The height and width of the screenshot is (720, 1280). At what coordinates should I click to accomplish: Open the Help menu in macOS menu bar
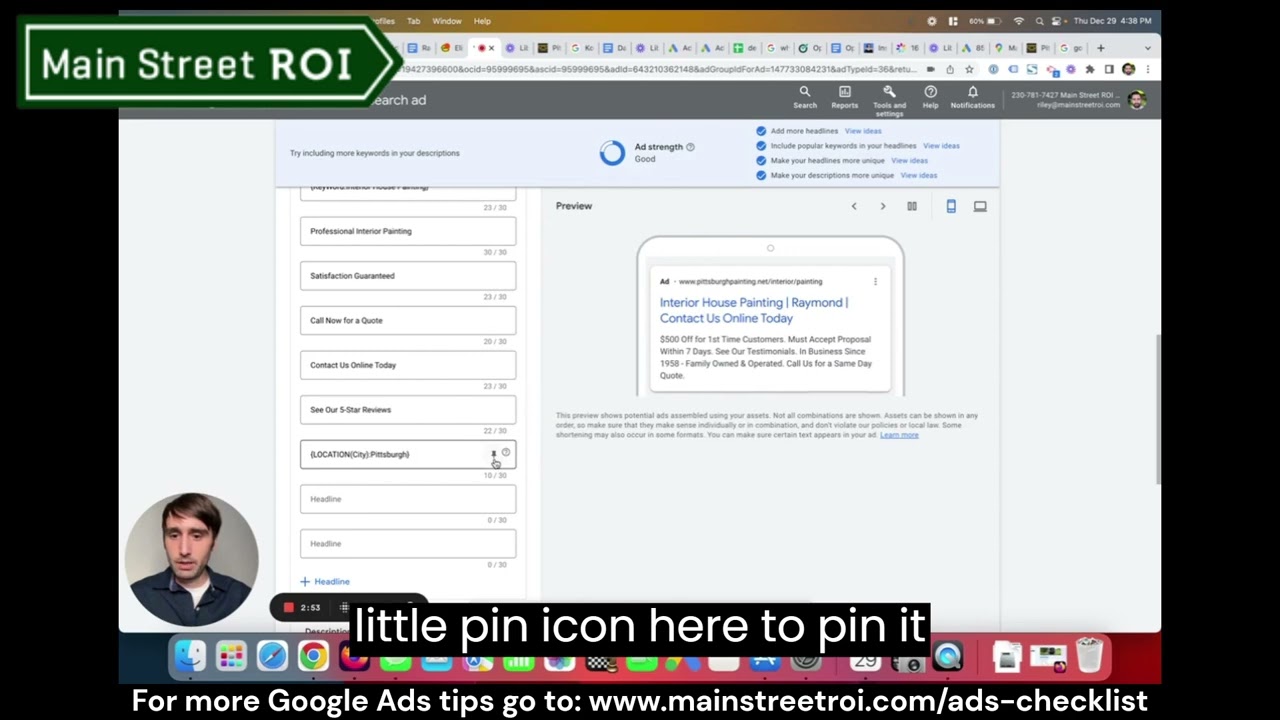pyautogui.click(x=482, y=21)
